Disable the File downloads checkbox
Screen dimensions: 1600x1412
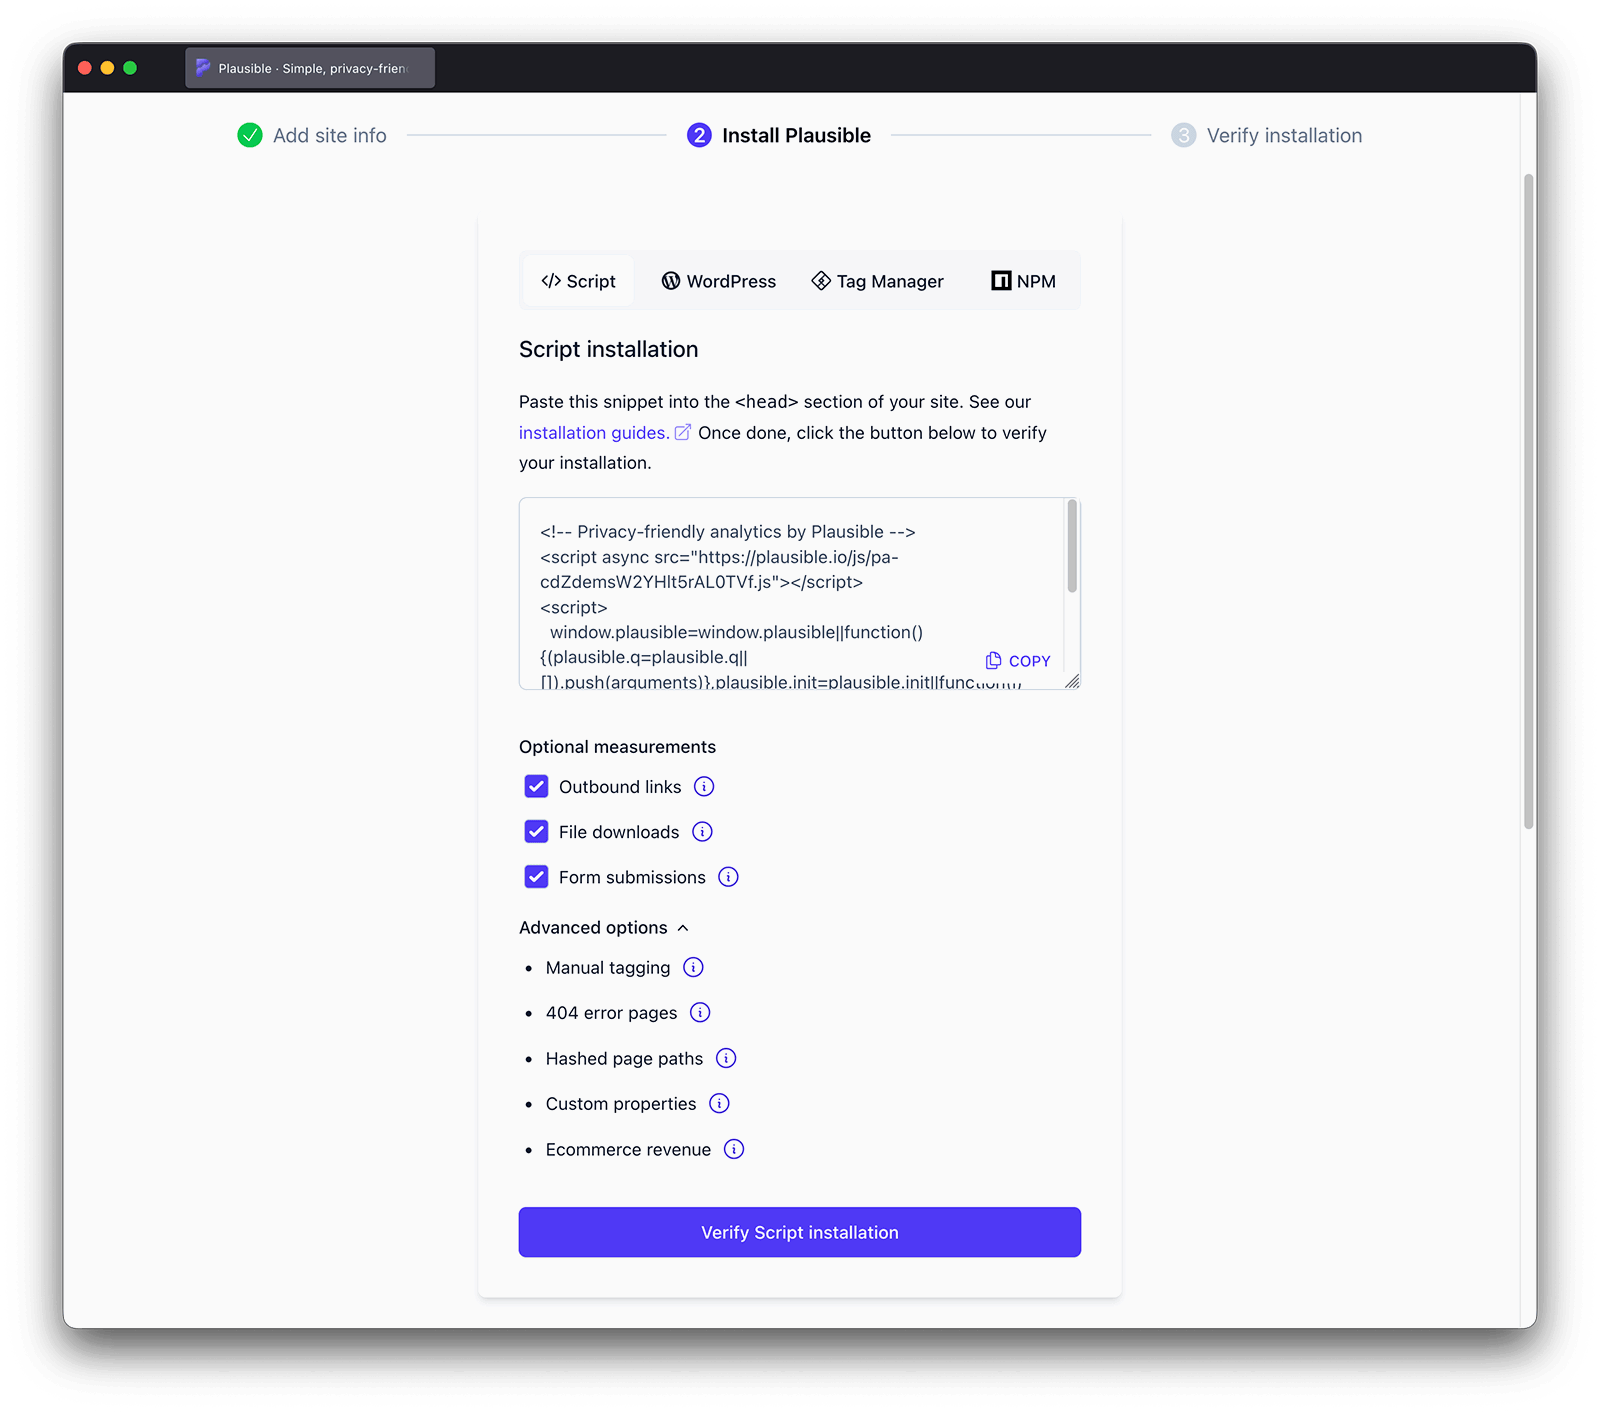tap(536, 832)
